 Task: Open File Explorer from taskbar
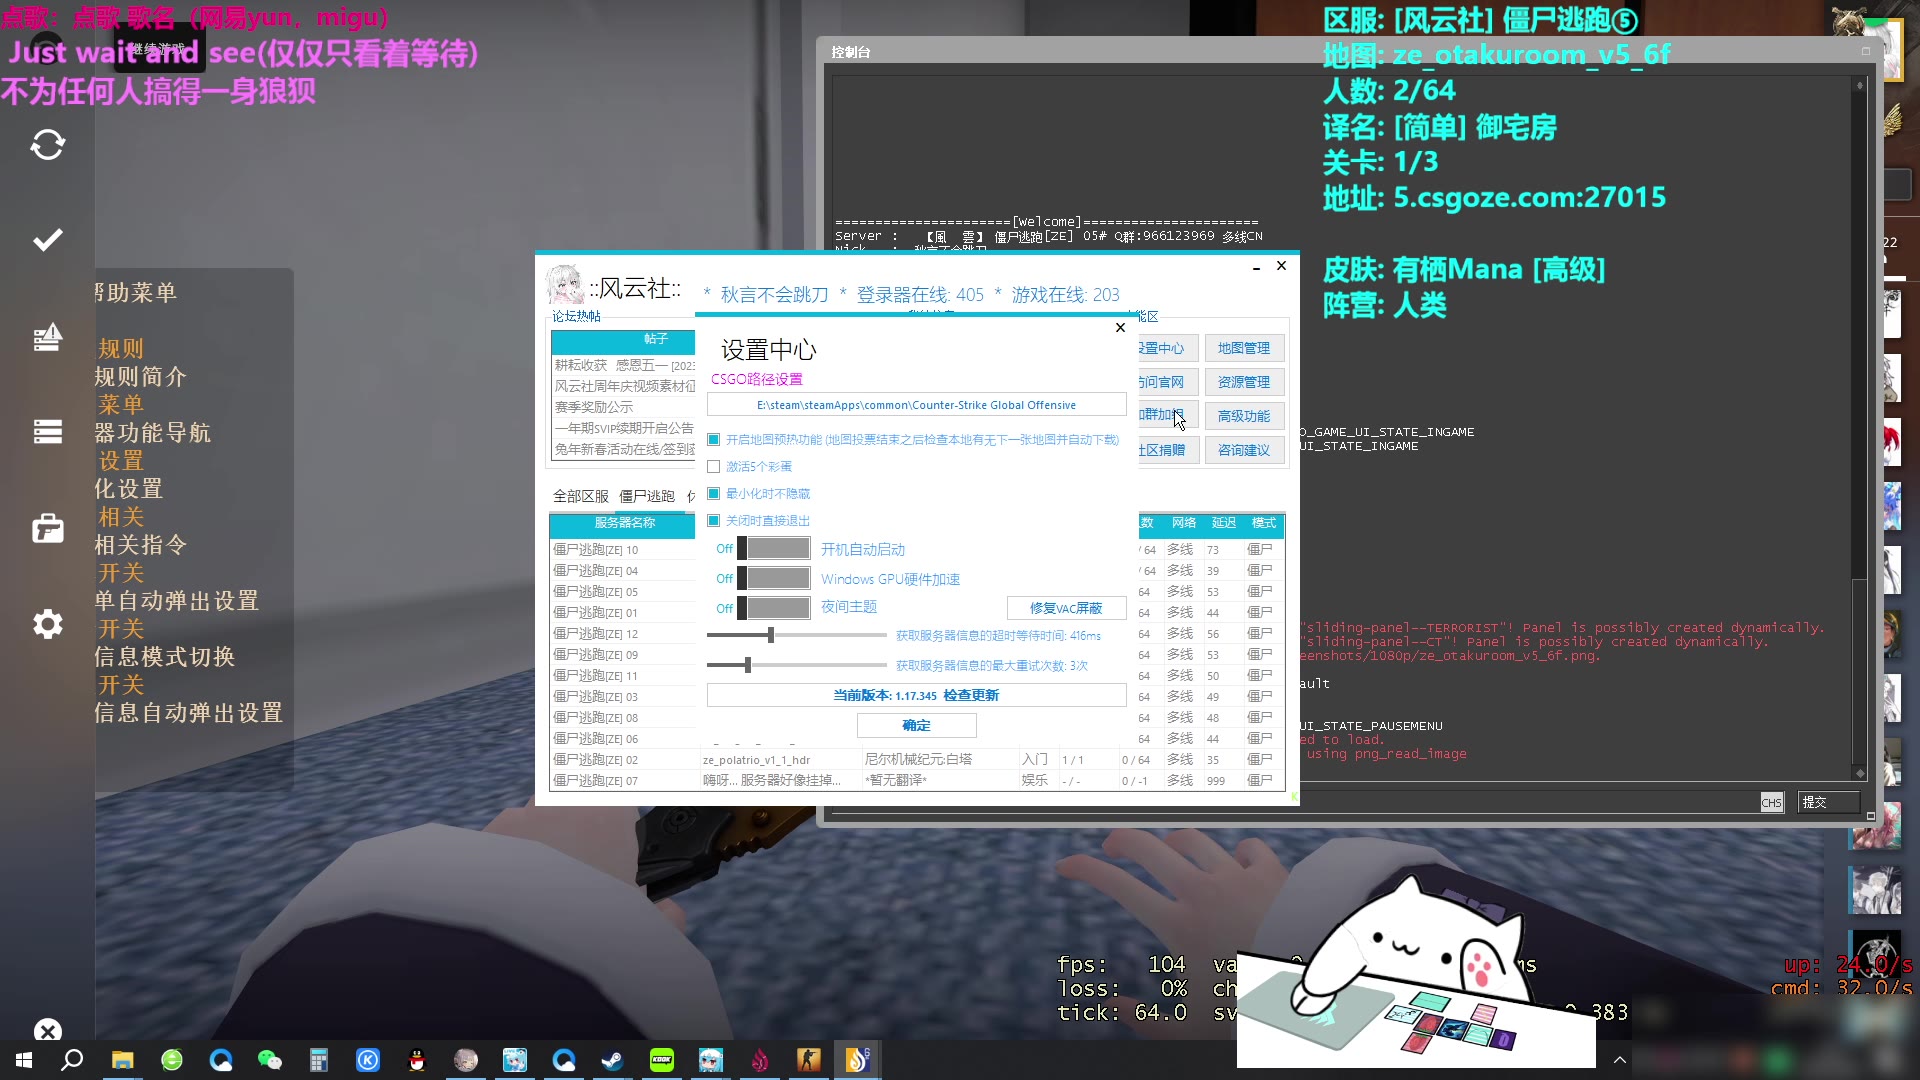click(x=123, y=1060)
